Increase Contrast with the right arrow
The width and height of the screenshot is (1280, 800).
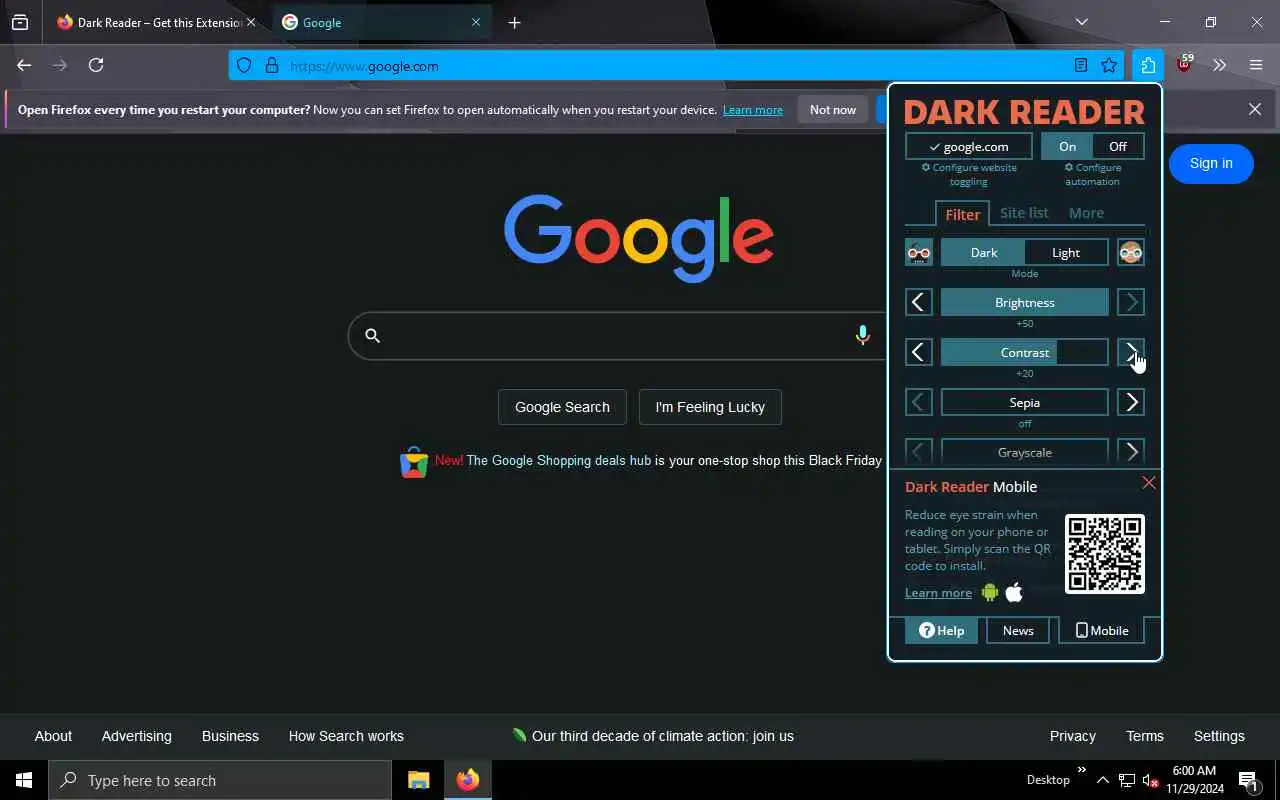[1131, 352]
